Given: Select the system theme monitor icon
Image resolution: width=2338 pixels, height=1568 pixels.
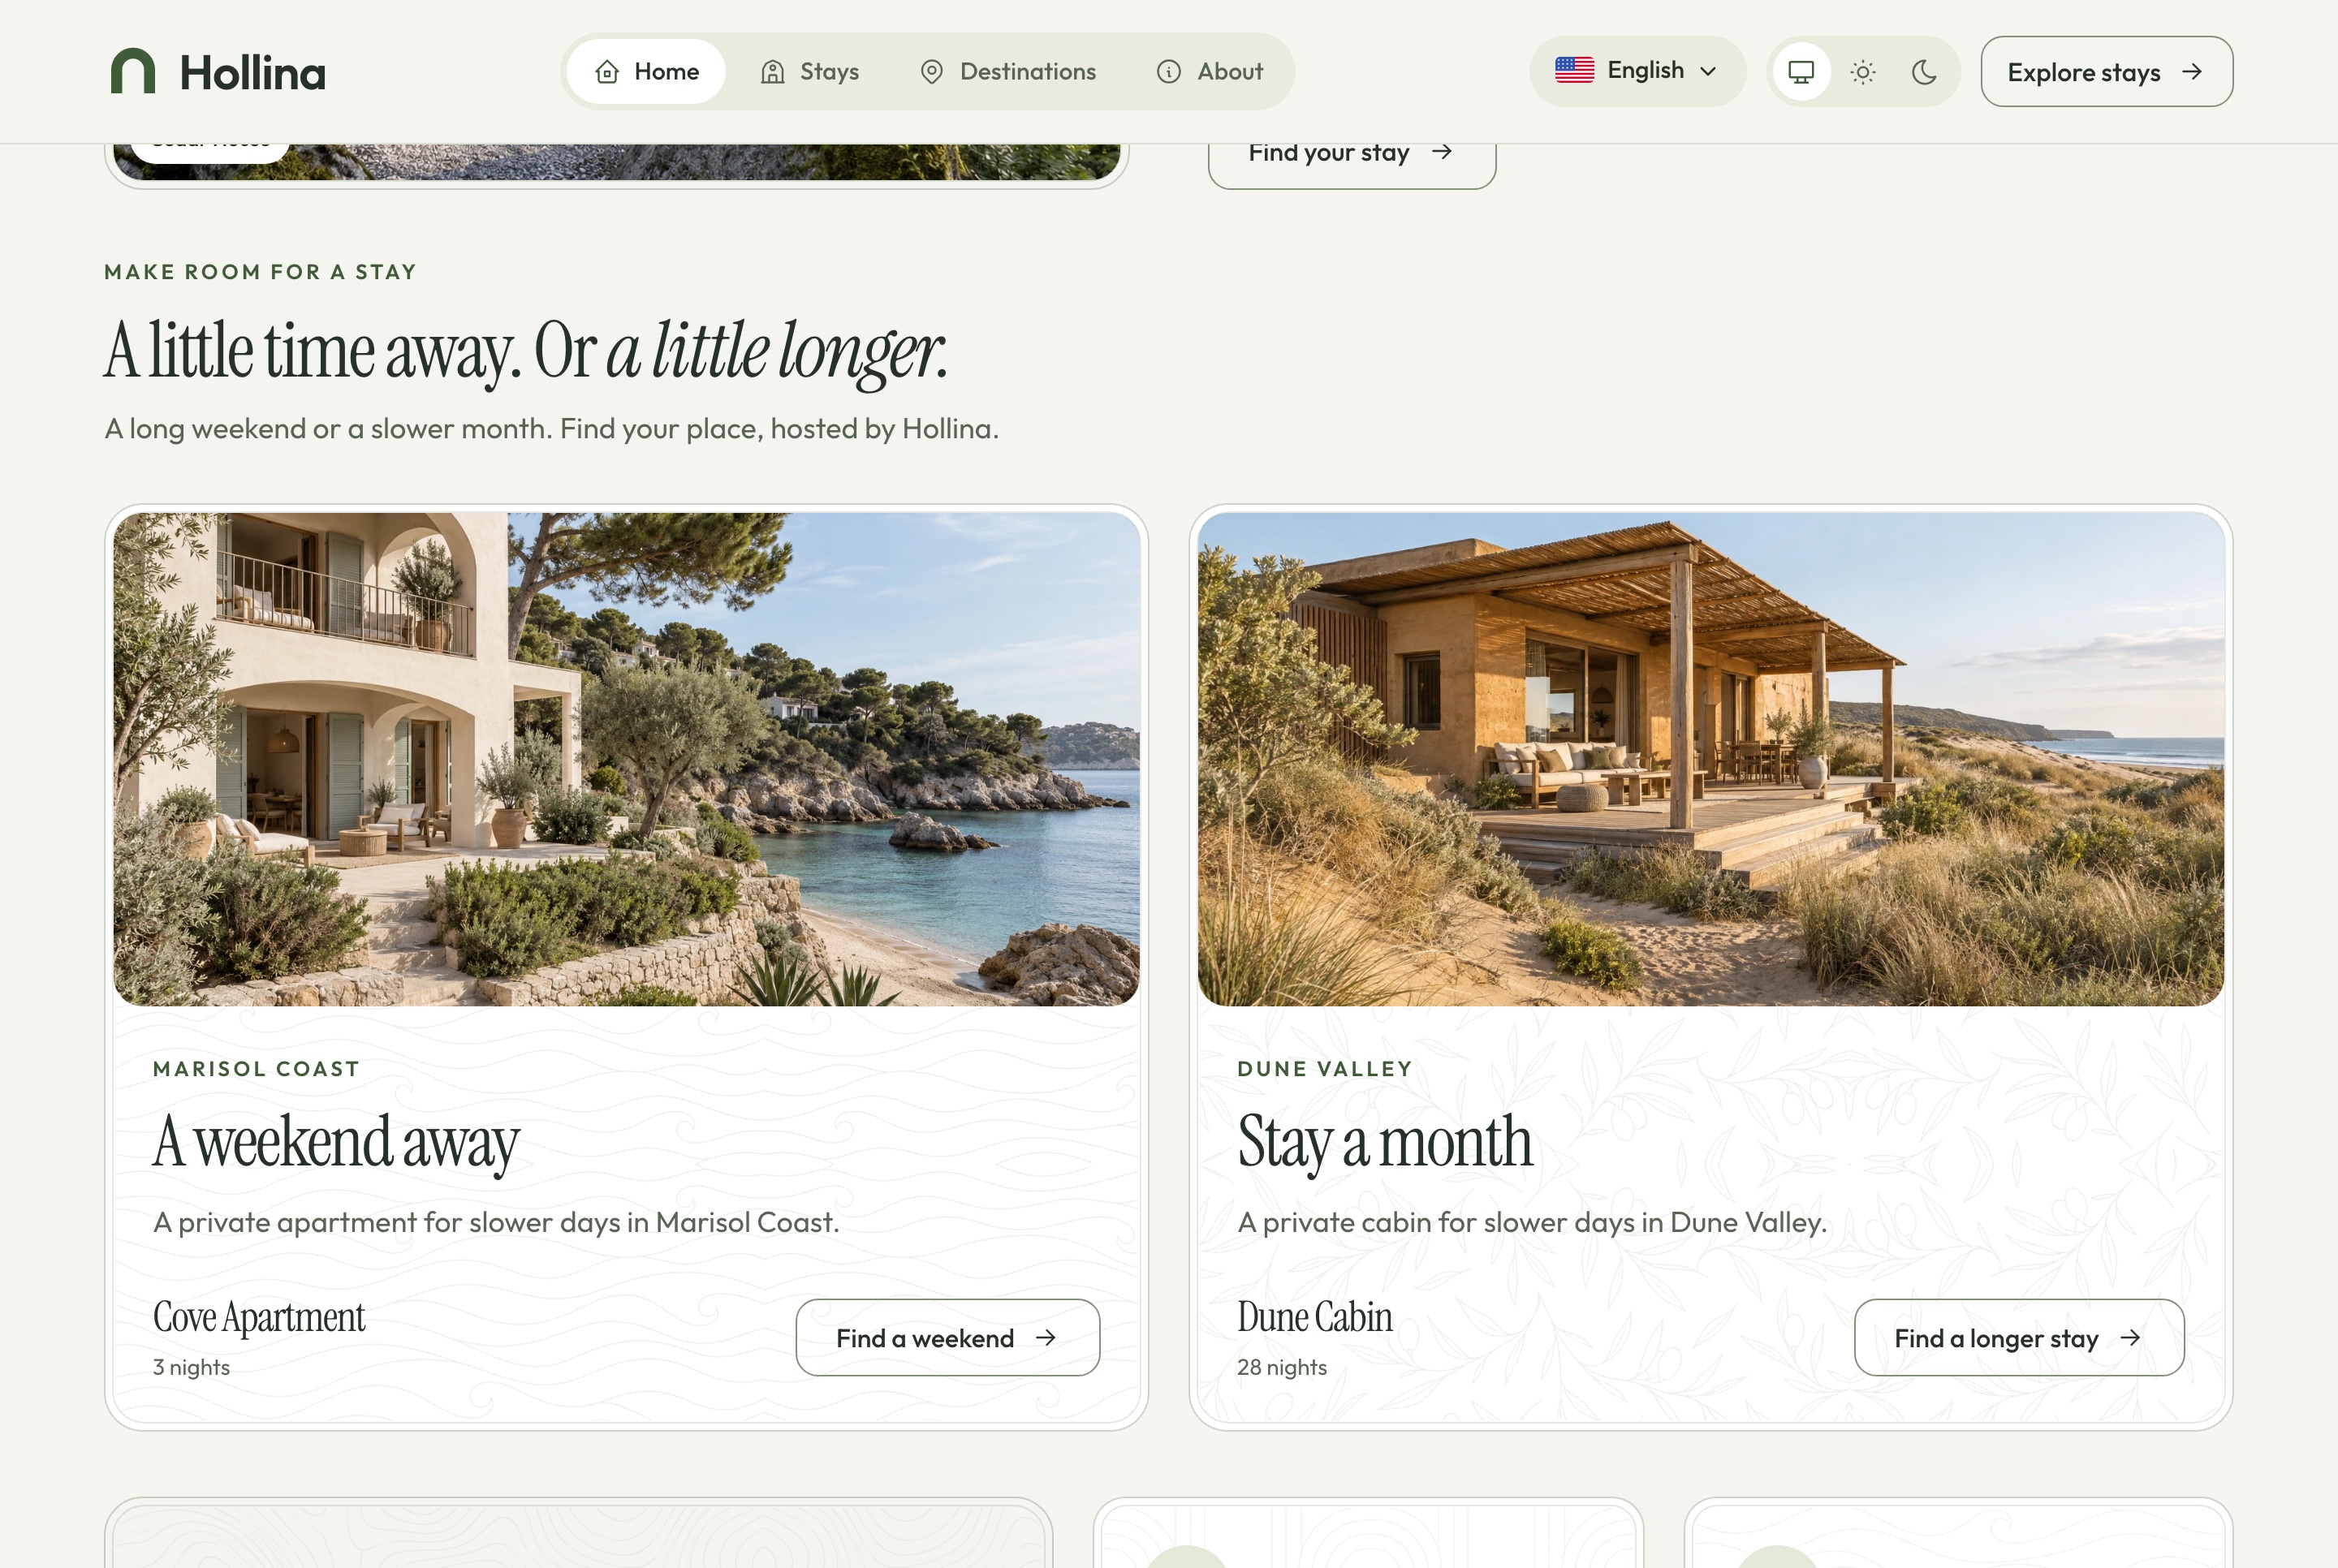Looking at the screenshot, I should (x=1801, y=72).
